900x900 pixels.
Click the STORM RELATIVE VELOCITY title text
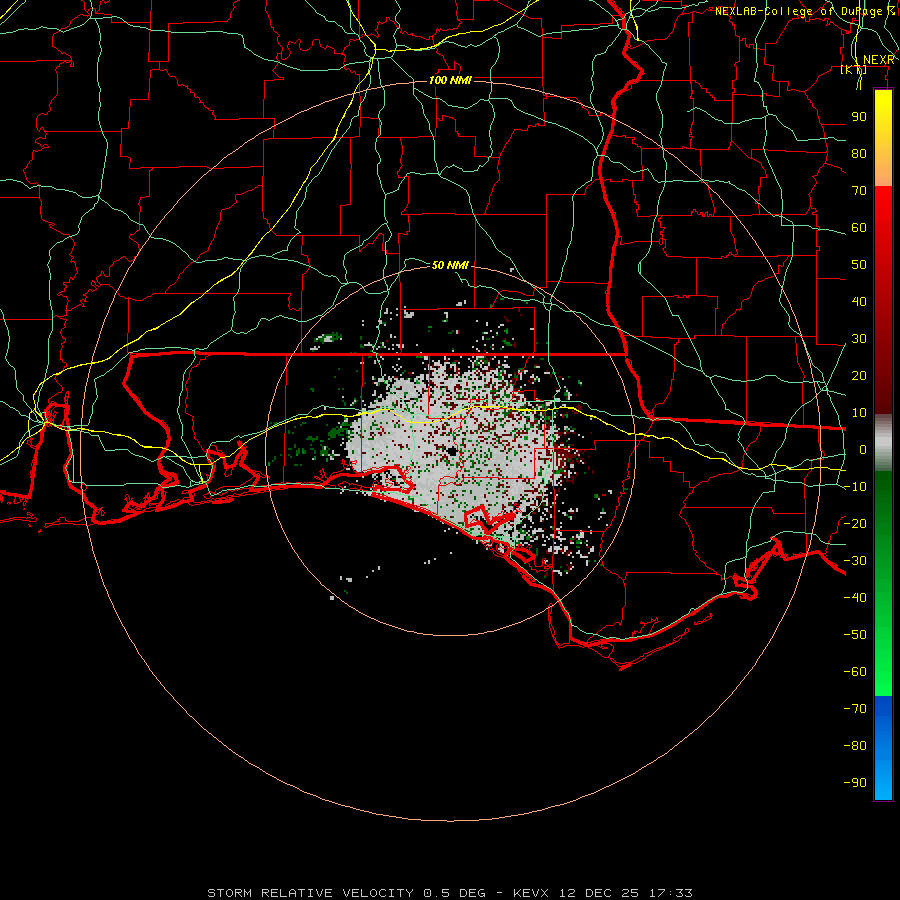(310, 893)
